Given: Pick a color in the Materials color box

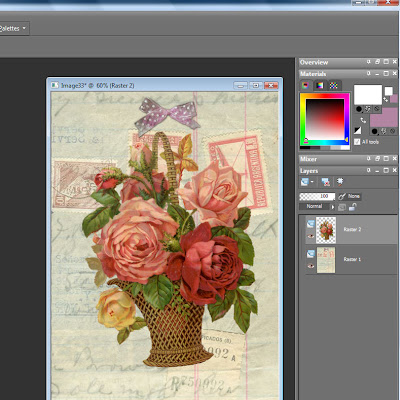Looking at the screenshot, I should tap(325, 119).
